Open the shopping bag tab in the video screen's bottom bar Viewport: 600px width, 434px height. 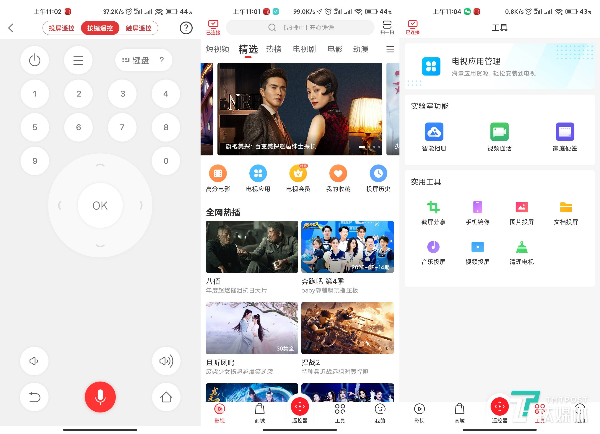pos(259,412)
